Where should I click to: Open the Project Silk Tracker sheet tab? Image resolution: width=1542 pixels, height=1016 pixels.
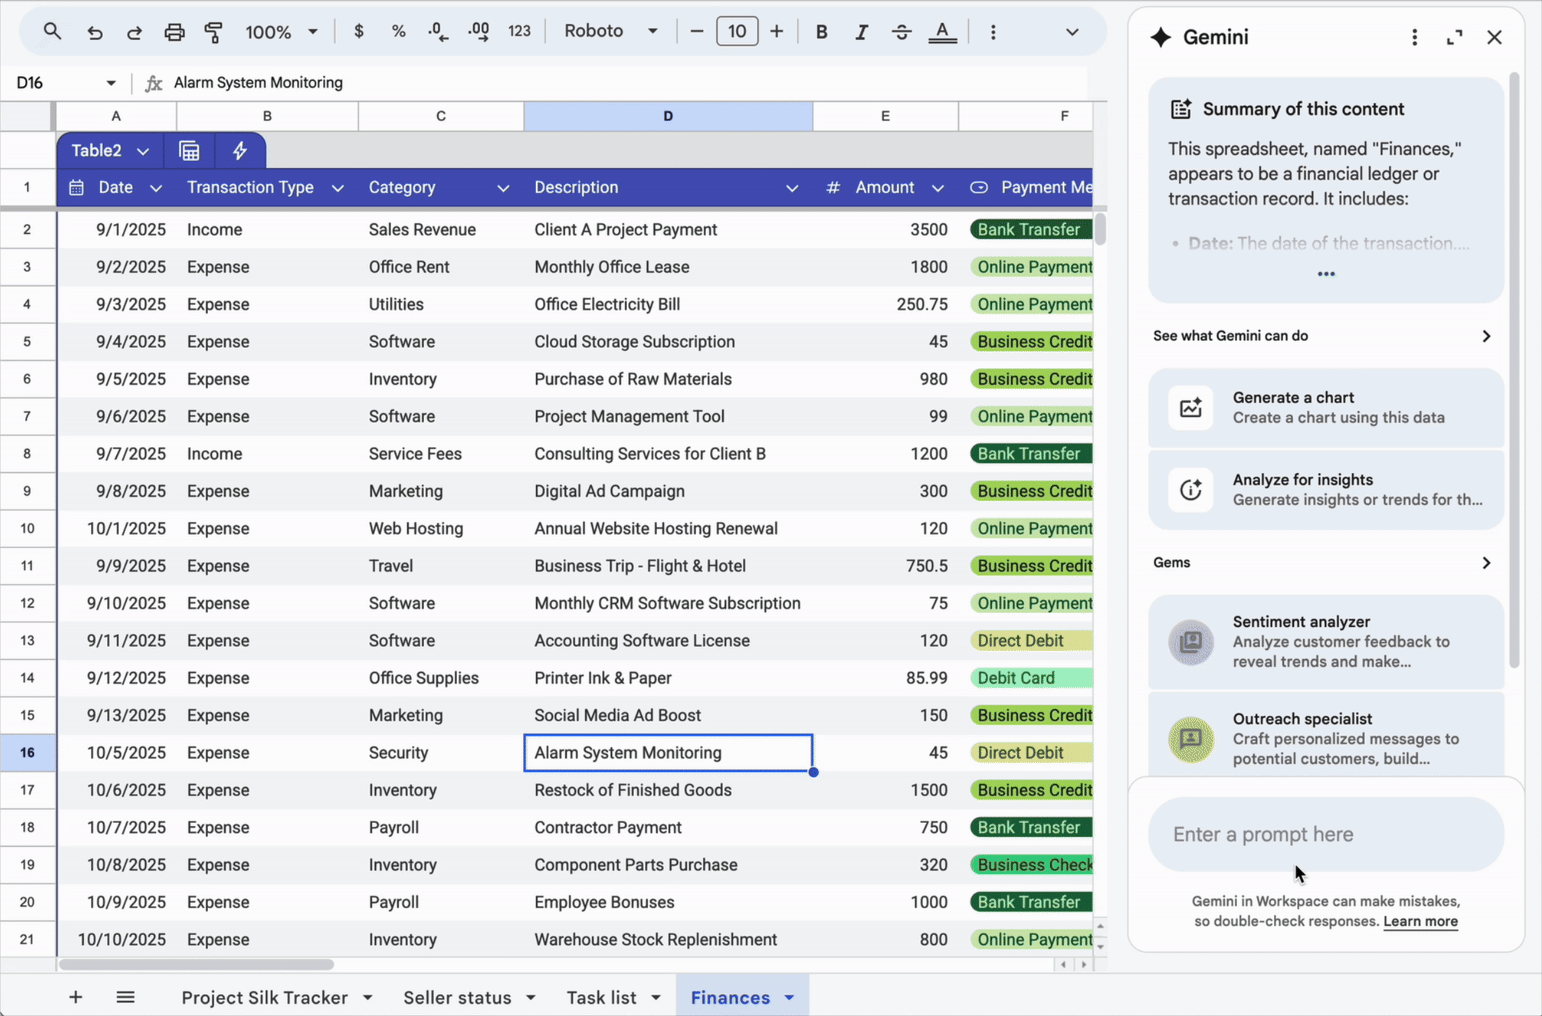tap(264, 997)
